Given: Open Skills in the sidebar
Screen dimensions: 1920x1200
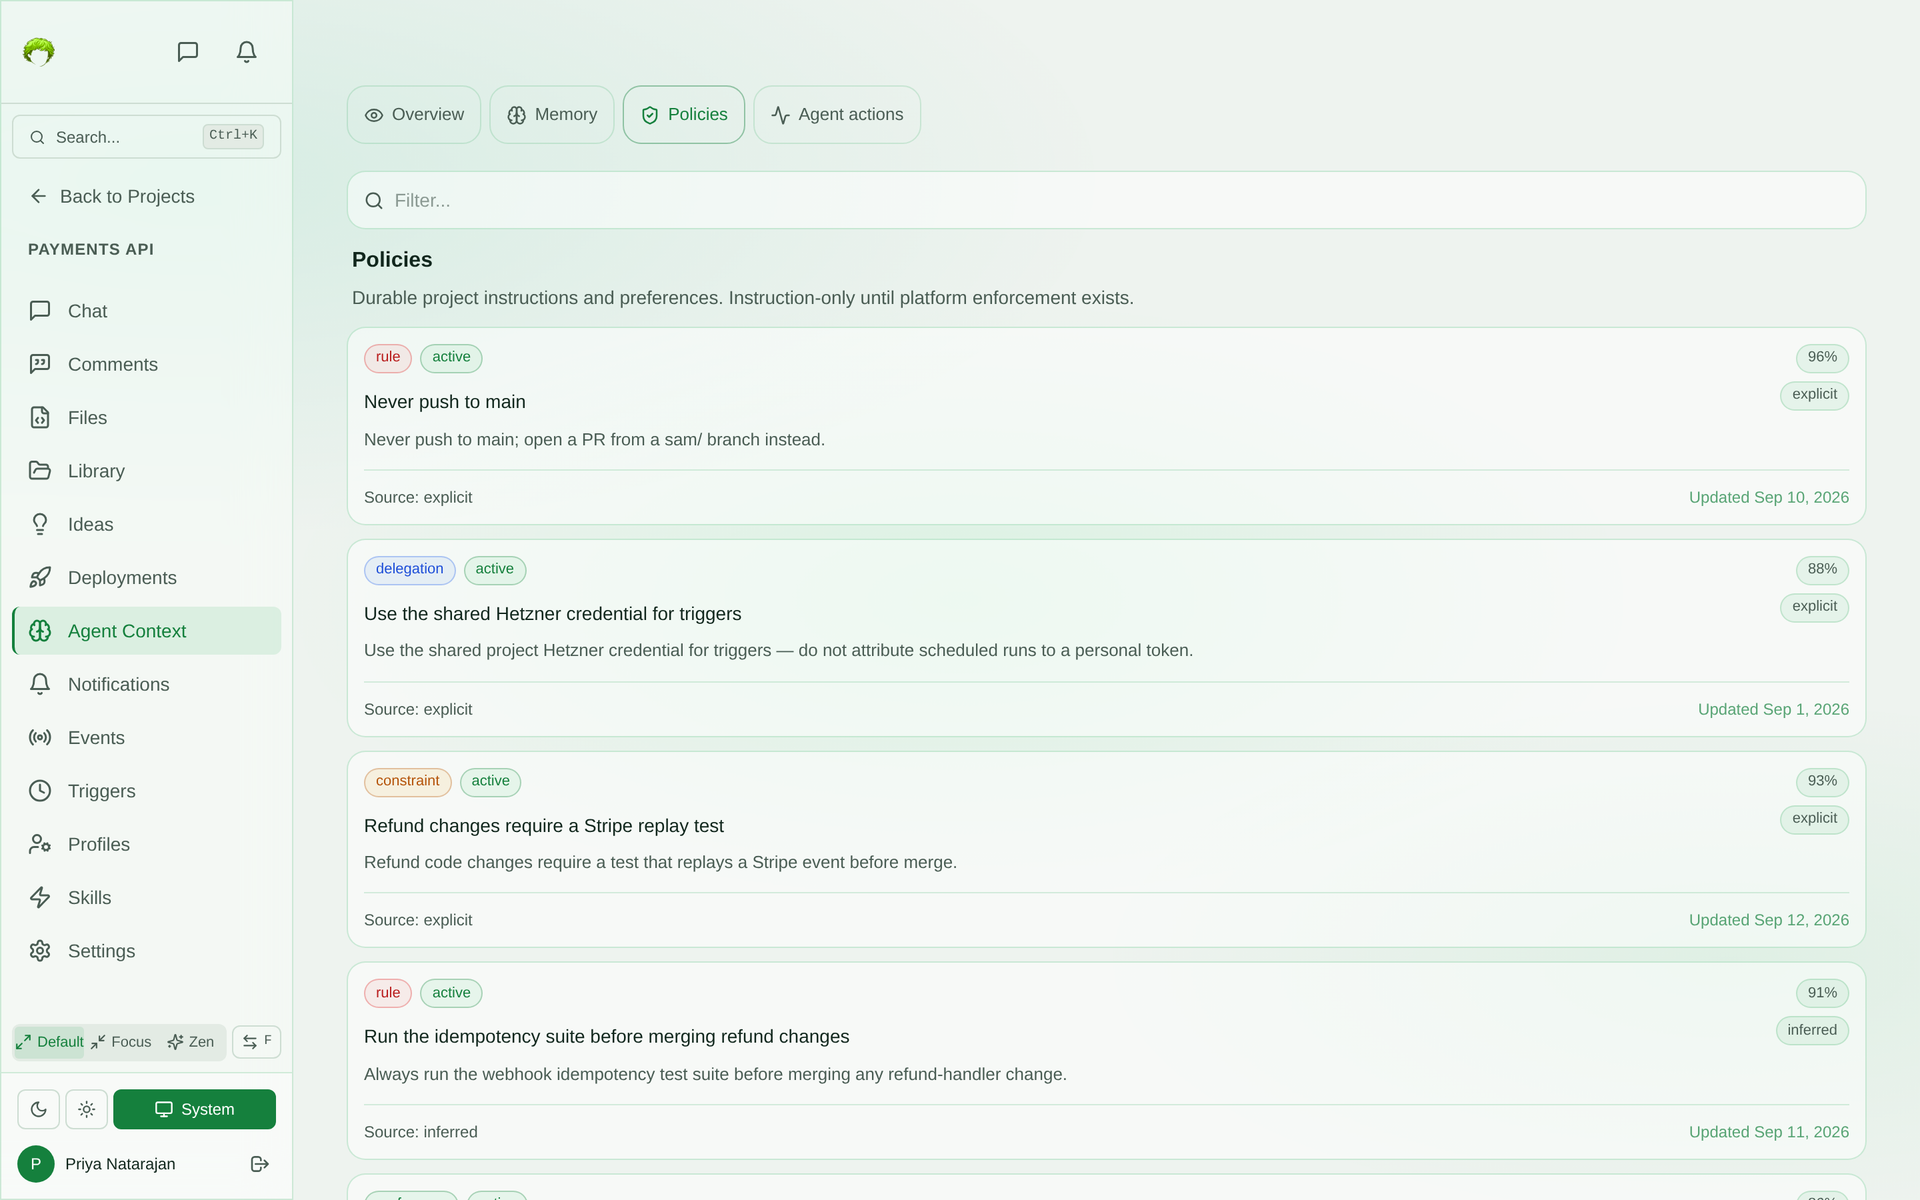Looking at the screenshot, I should pos(147,898).
